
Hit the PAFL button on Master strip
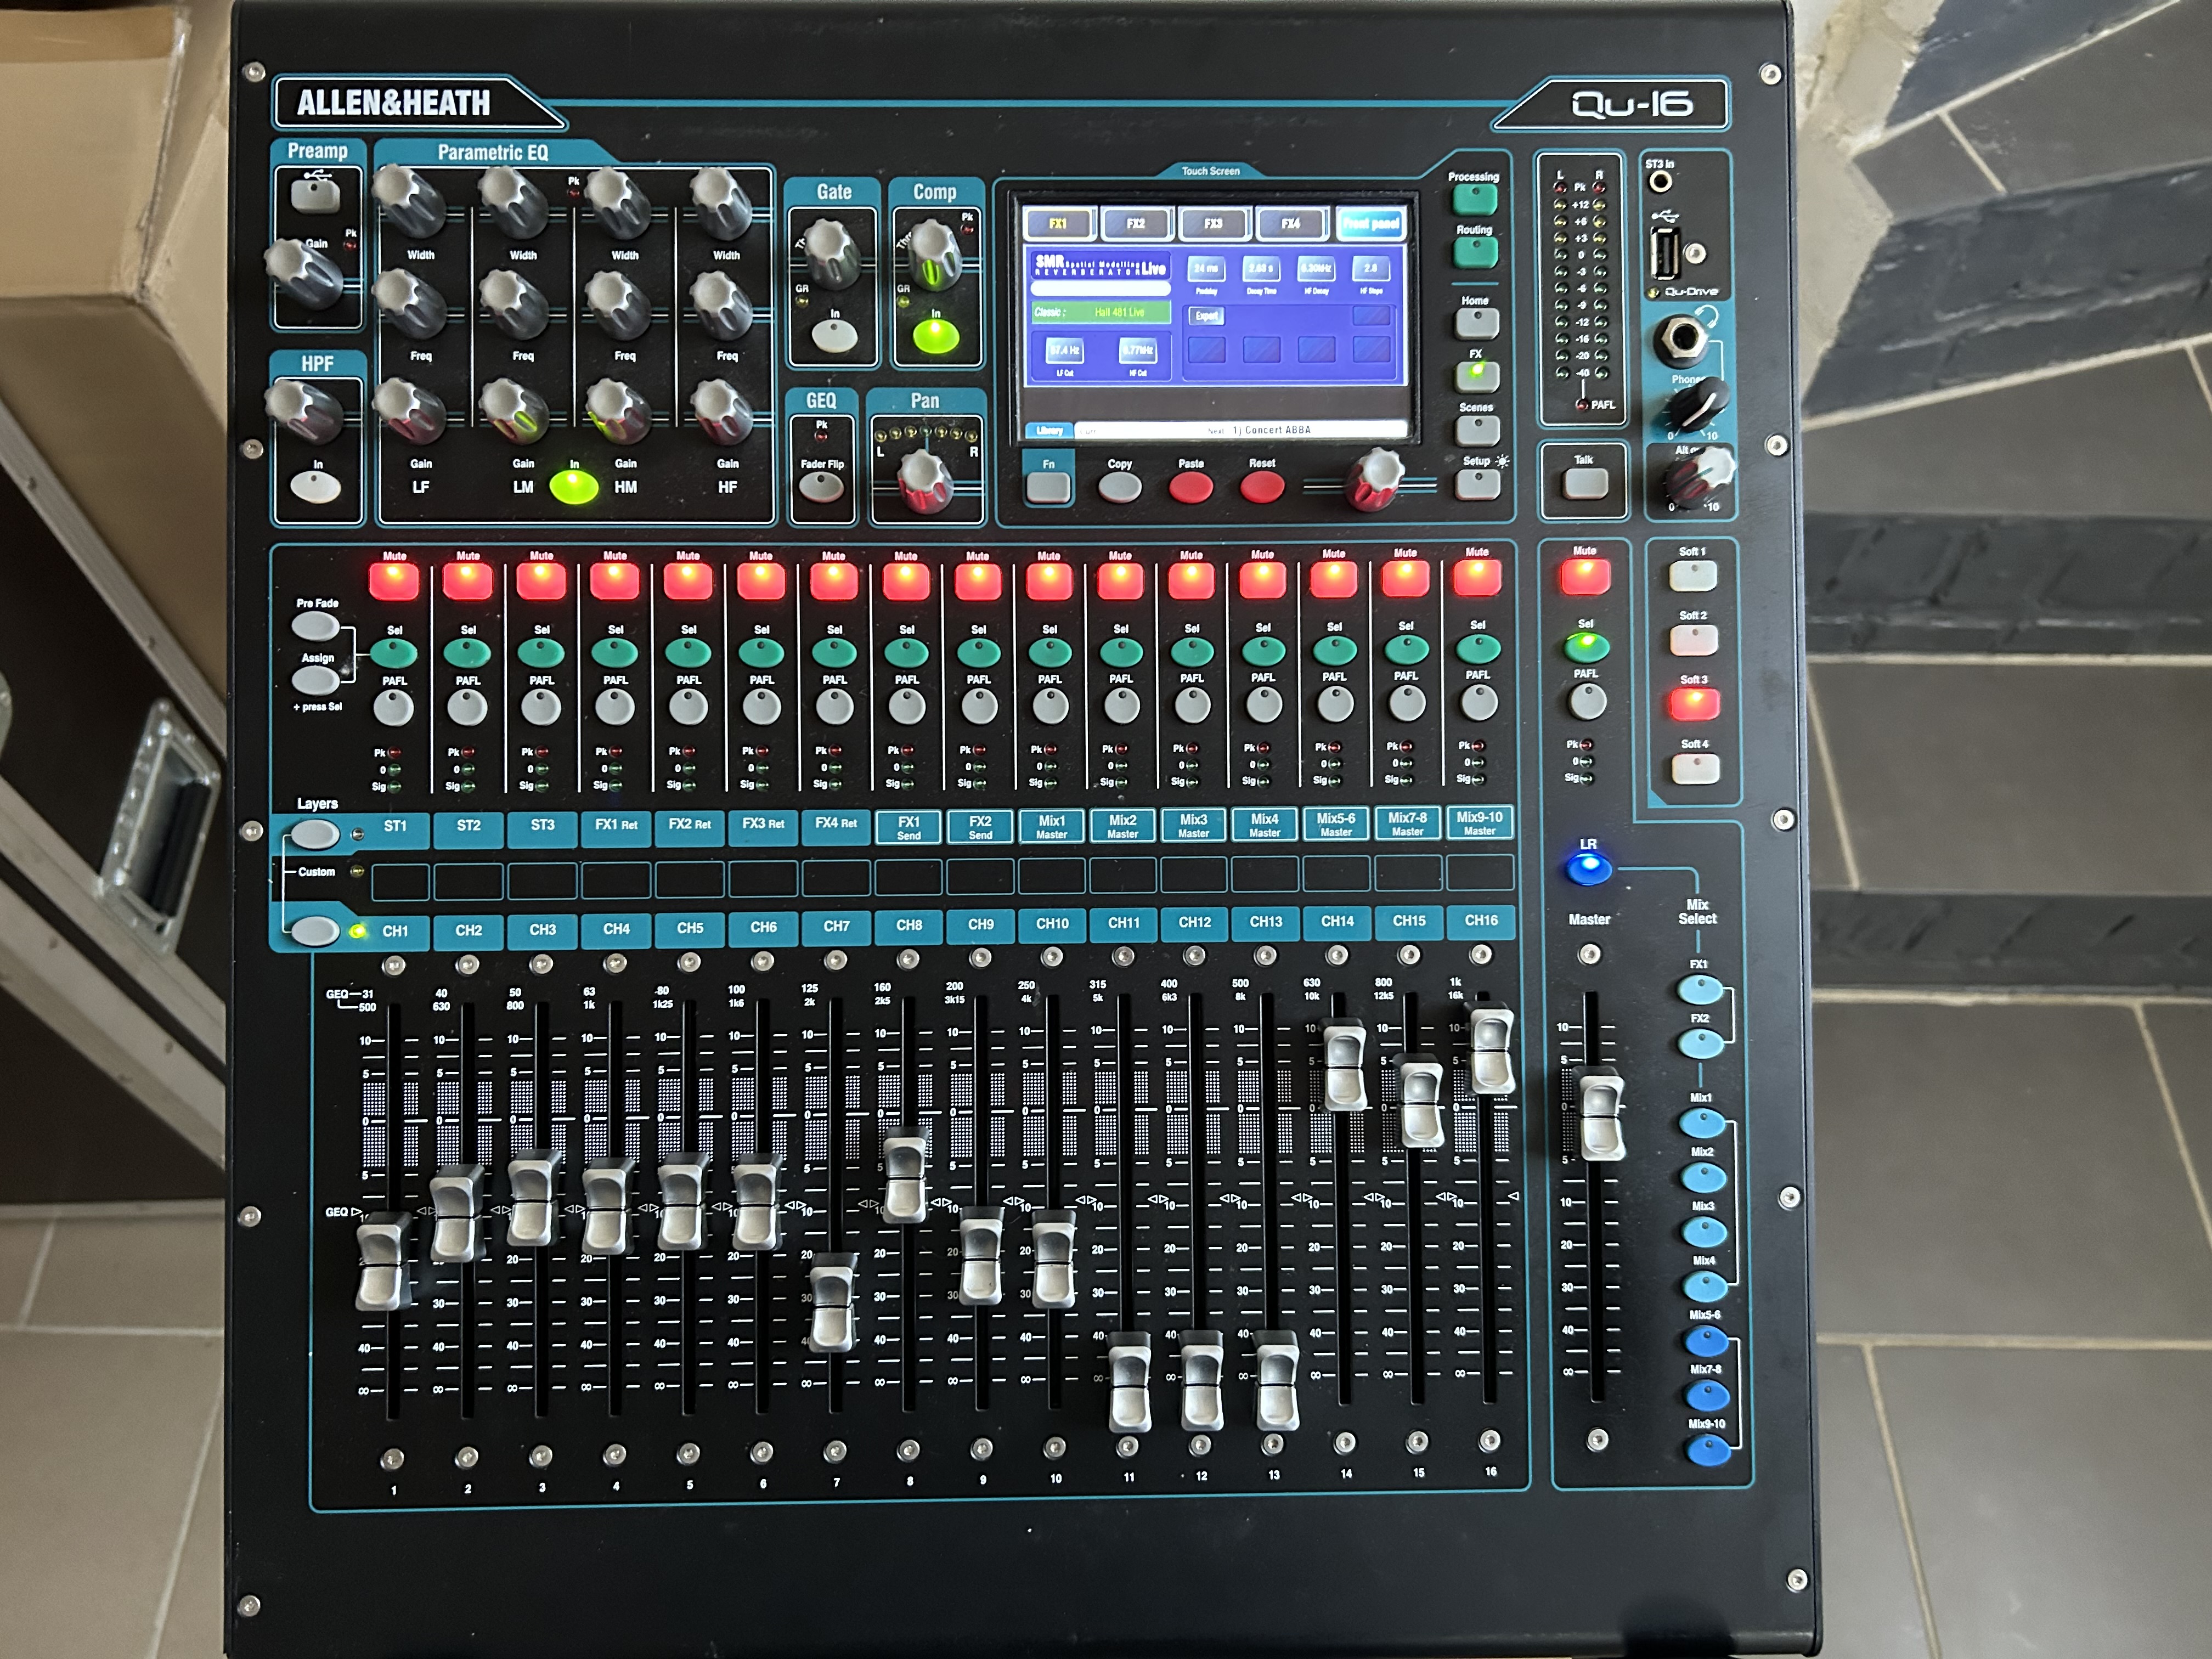tap(1587, 702)
